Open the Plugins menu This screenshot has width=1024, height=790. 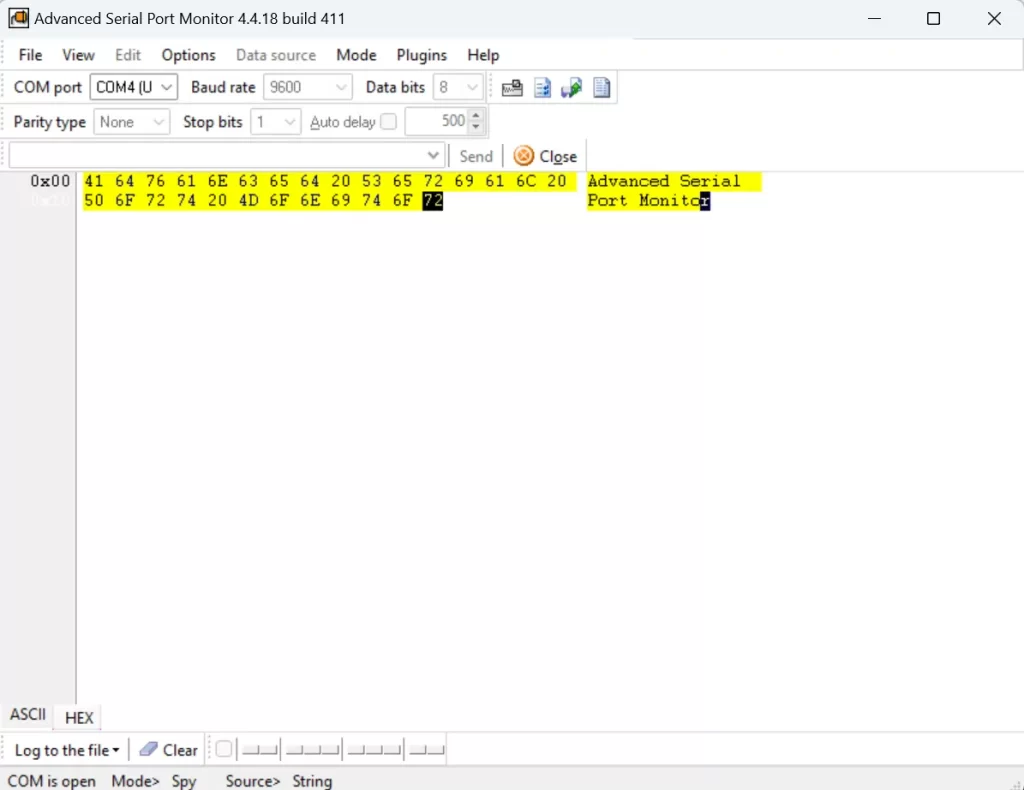point(421,55)
